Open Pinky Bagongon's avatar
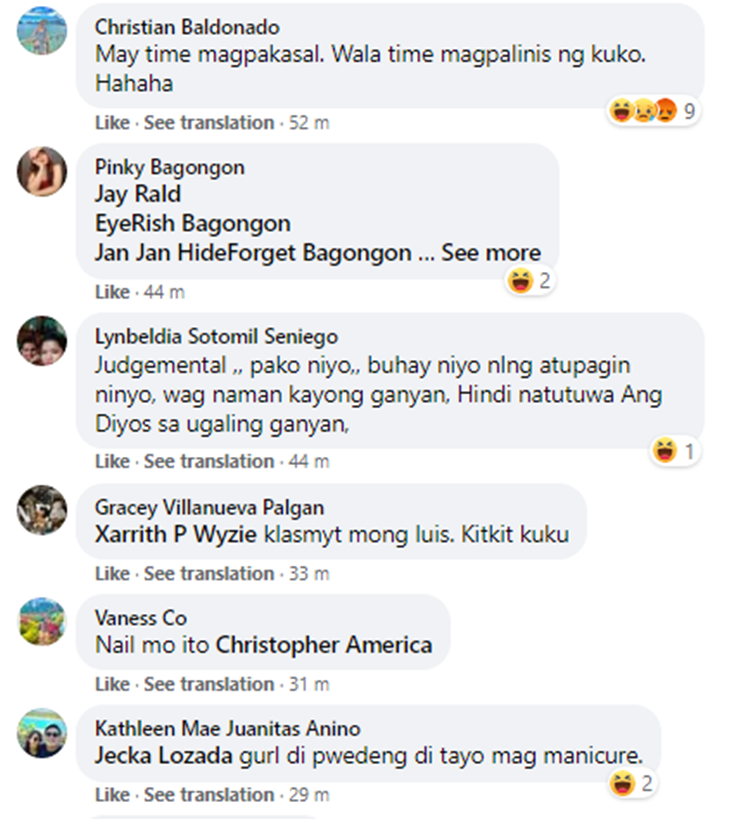 click(x=42, y=171)
